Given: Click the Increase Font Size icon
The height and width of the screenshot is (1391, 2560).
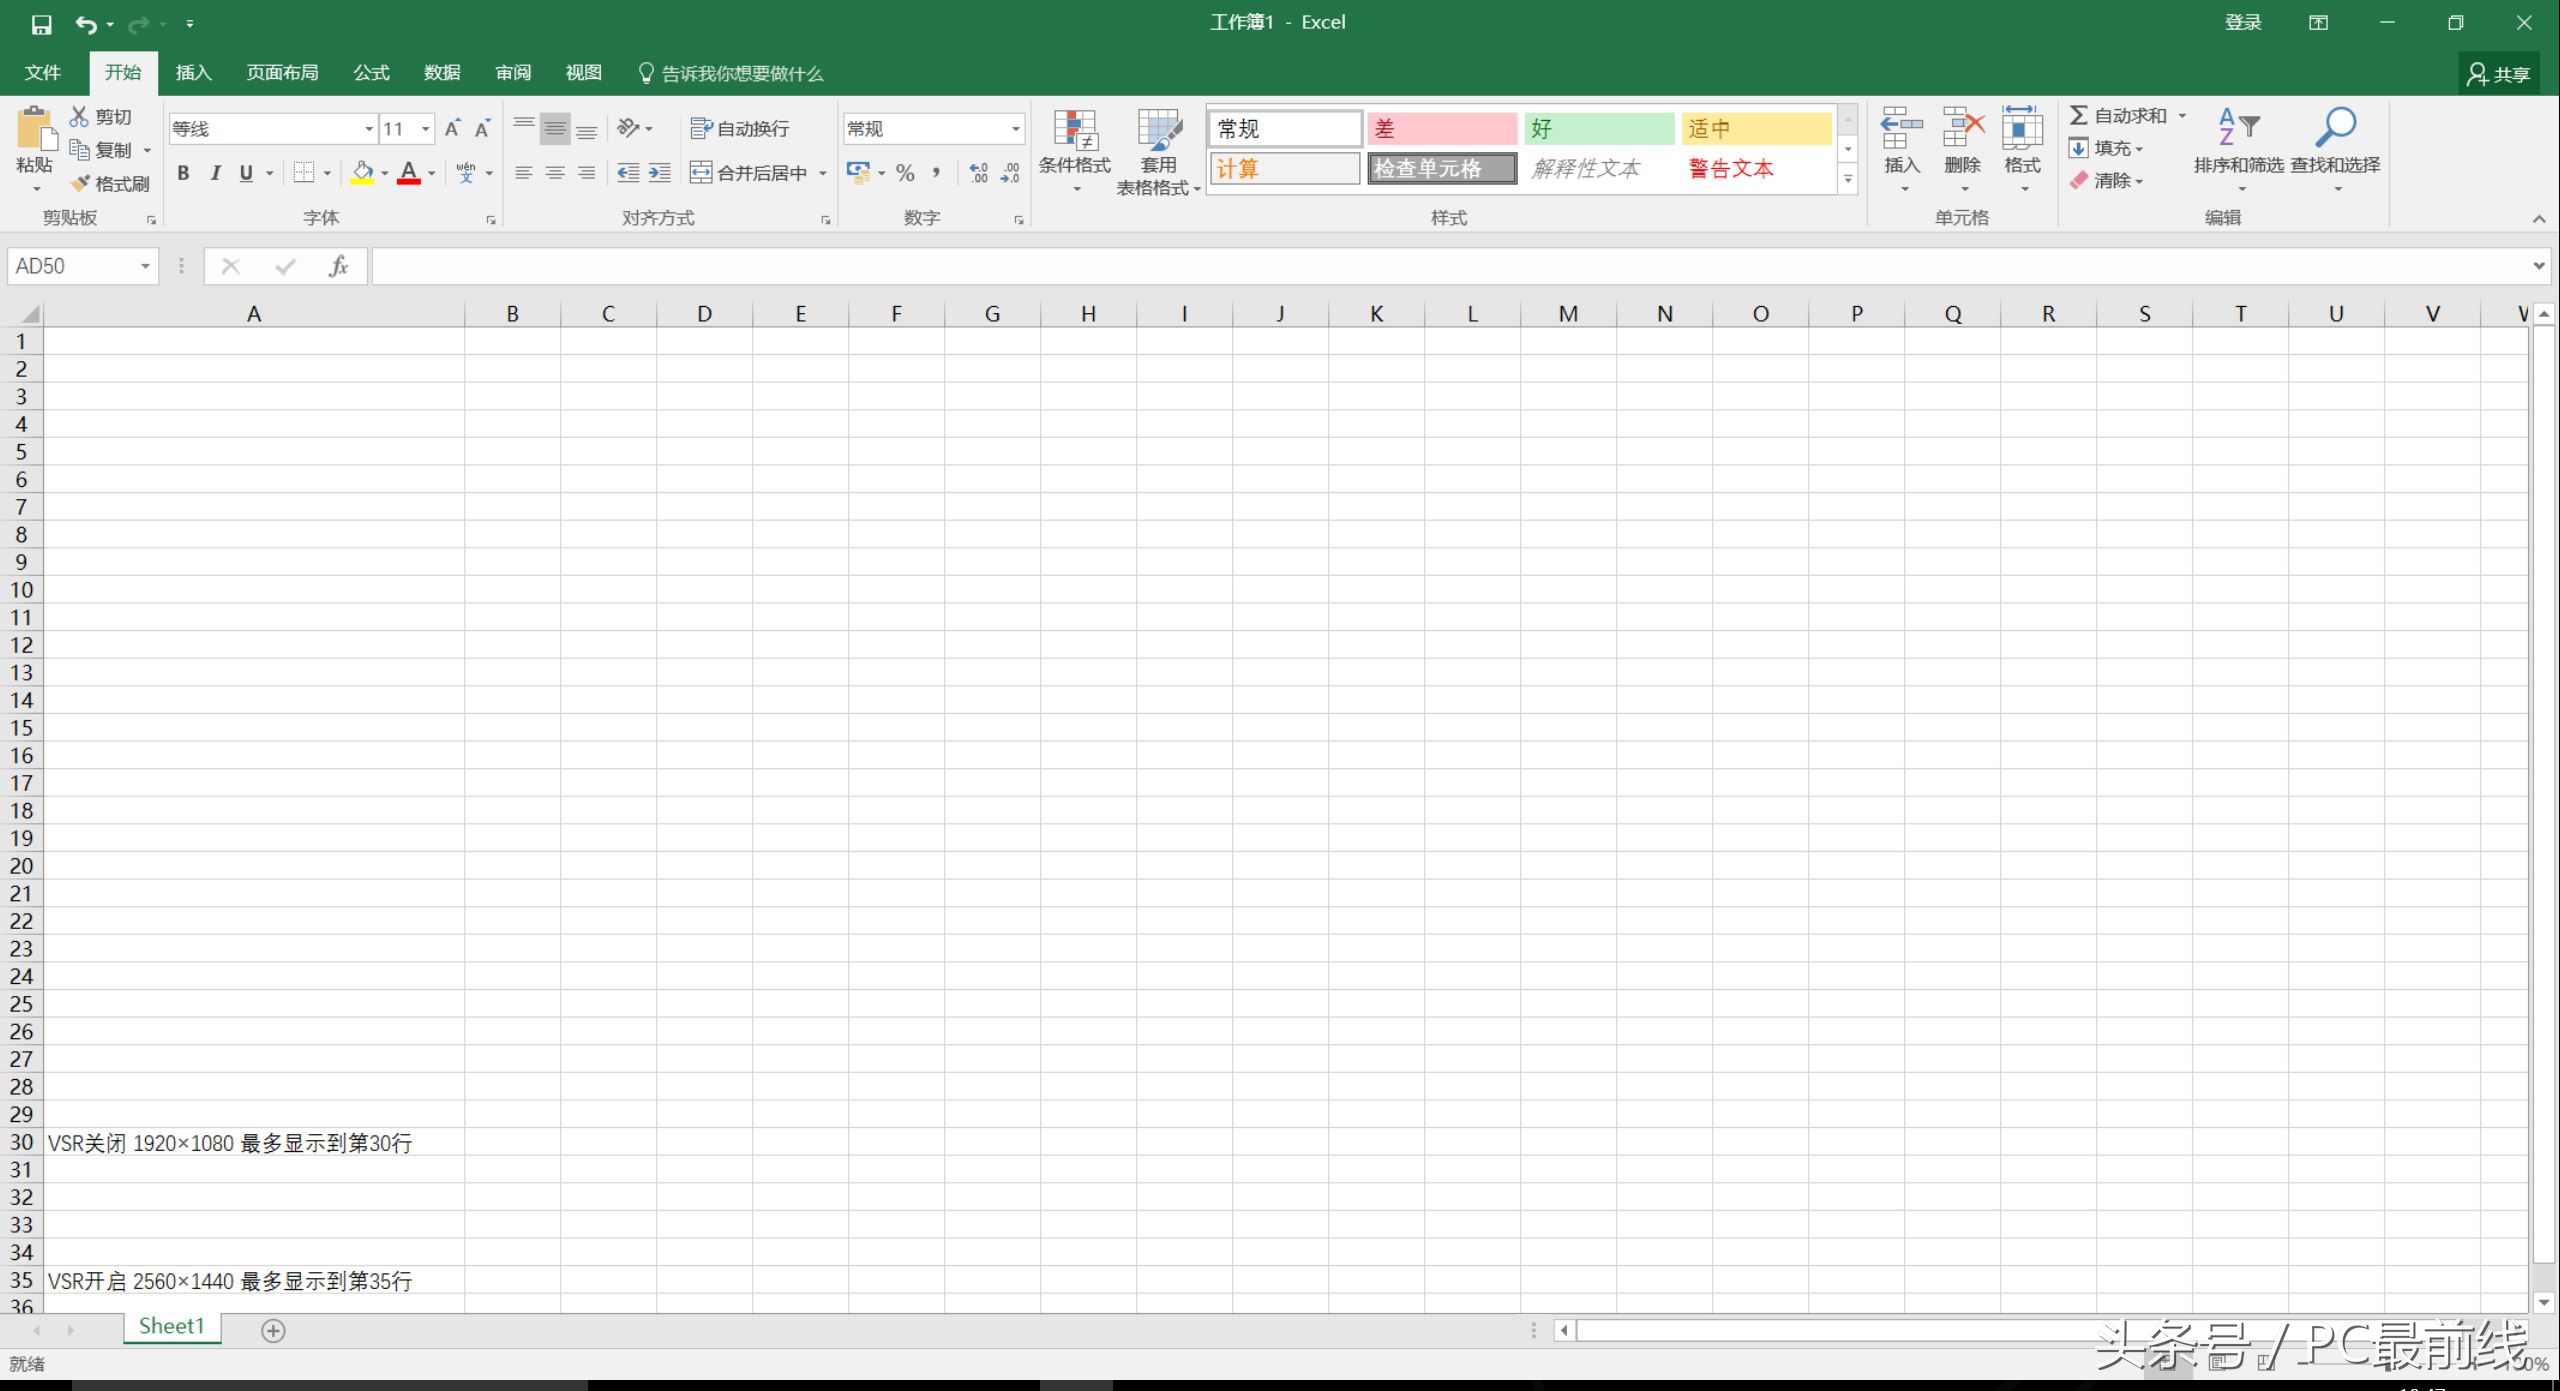Looking at the screenshot, I should [x=453, y=128].
